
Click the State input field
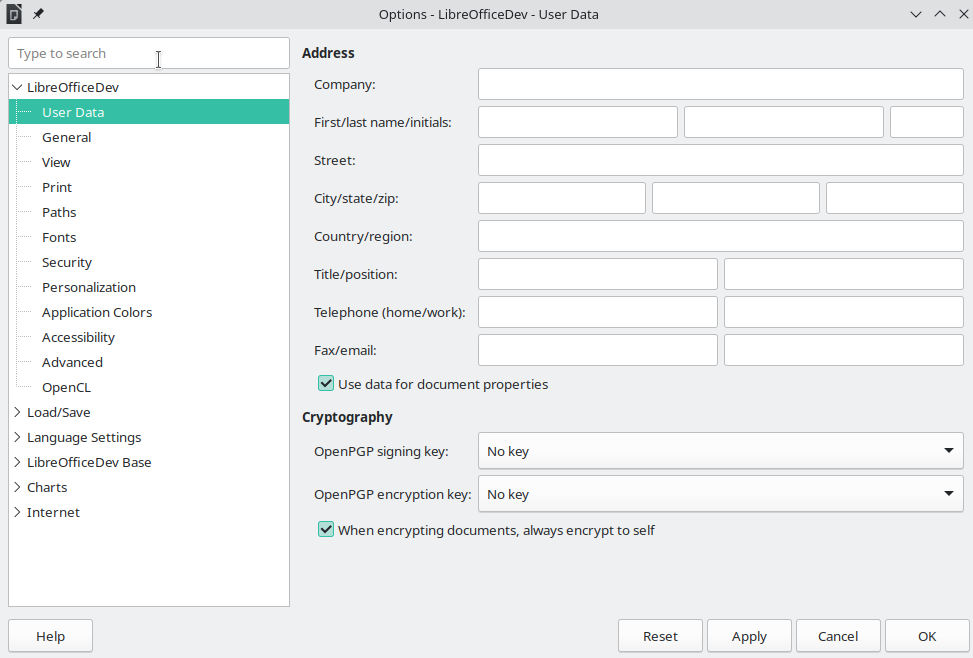point(735,198)
